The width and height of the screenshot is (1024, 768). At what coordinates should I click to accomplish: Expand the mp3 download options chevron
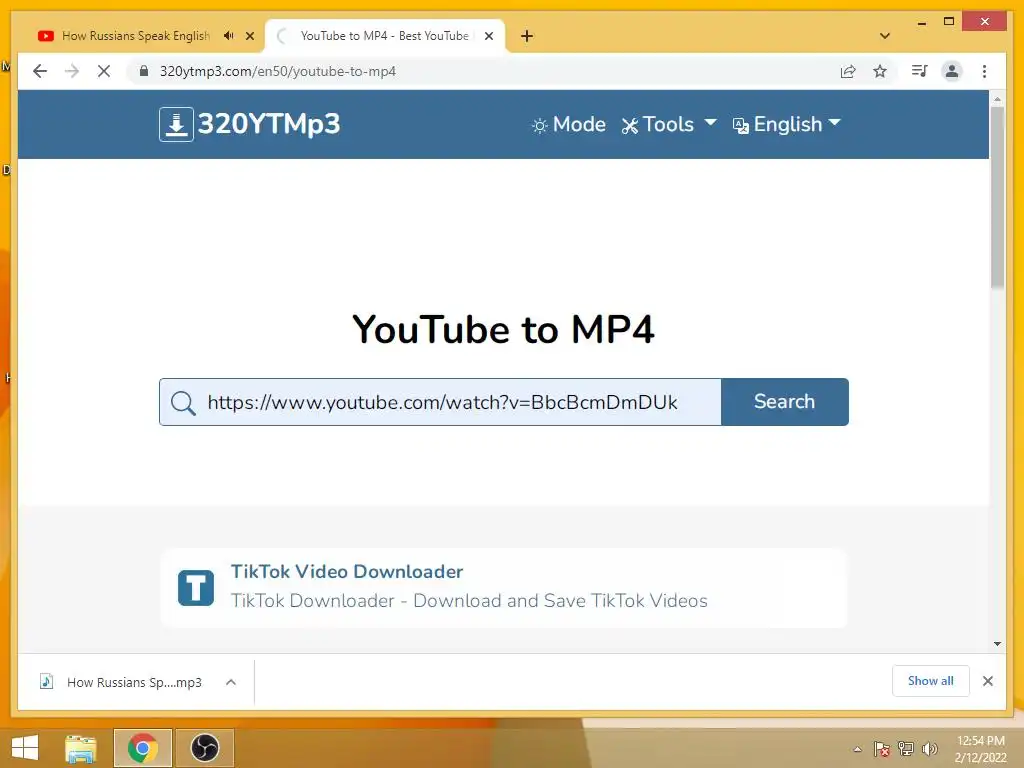[231, 682]
